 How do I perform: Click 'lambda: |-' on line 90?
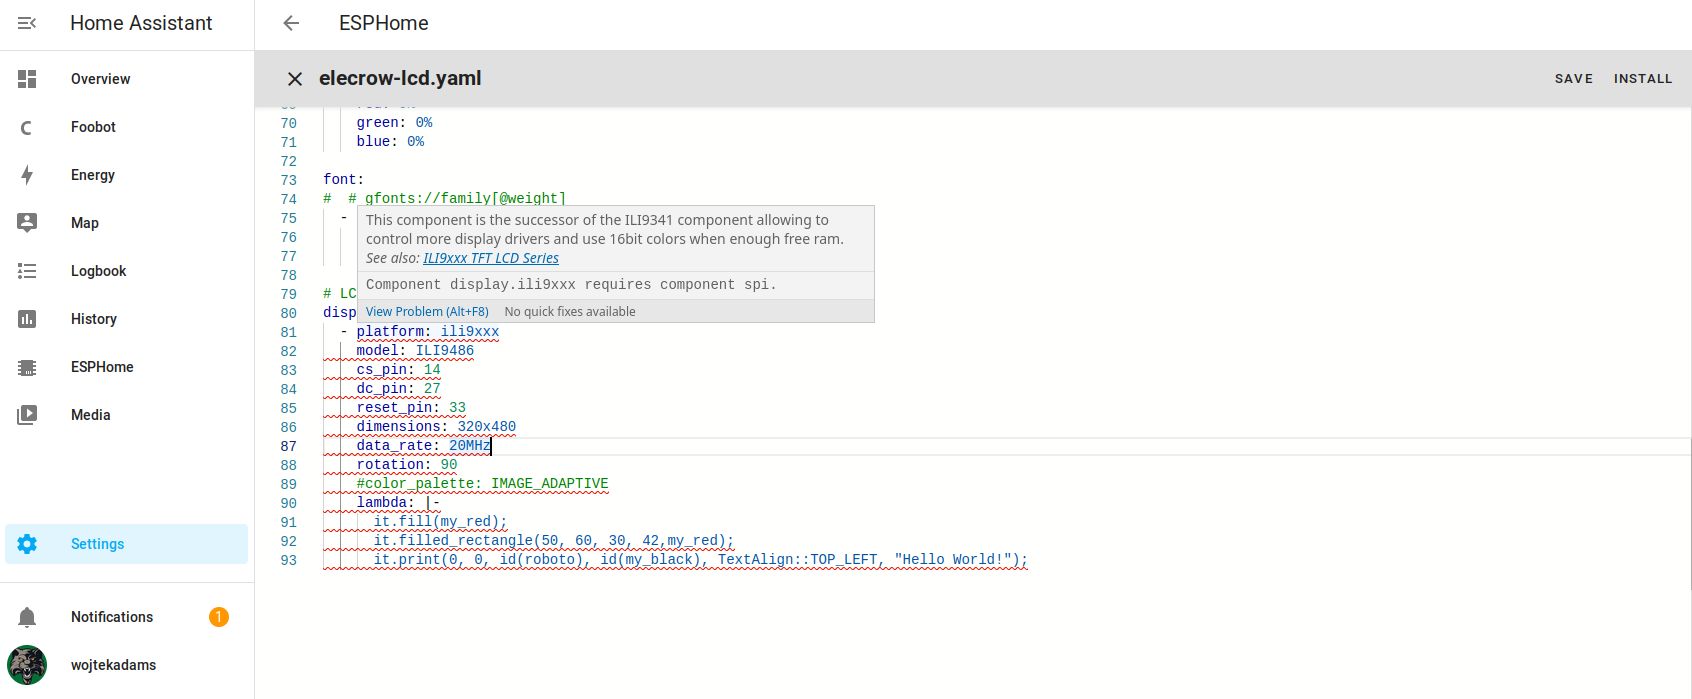click(398, 503)
